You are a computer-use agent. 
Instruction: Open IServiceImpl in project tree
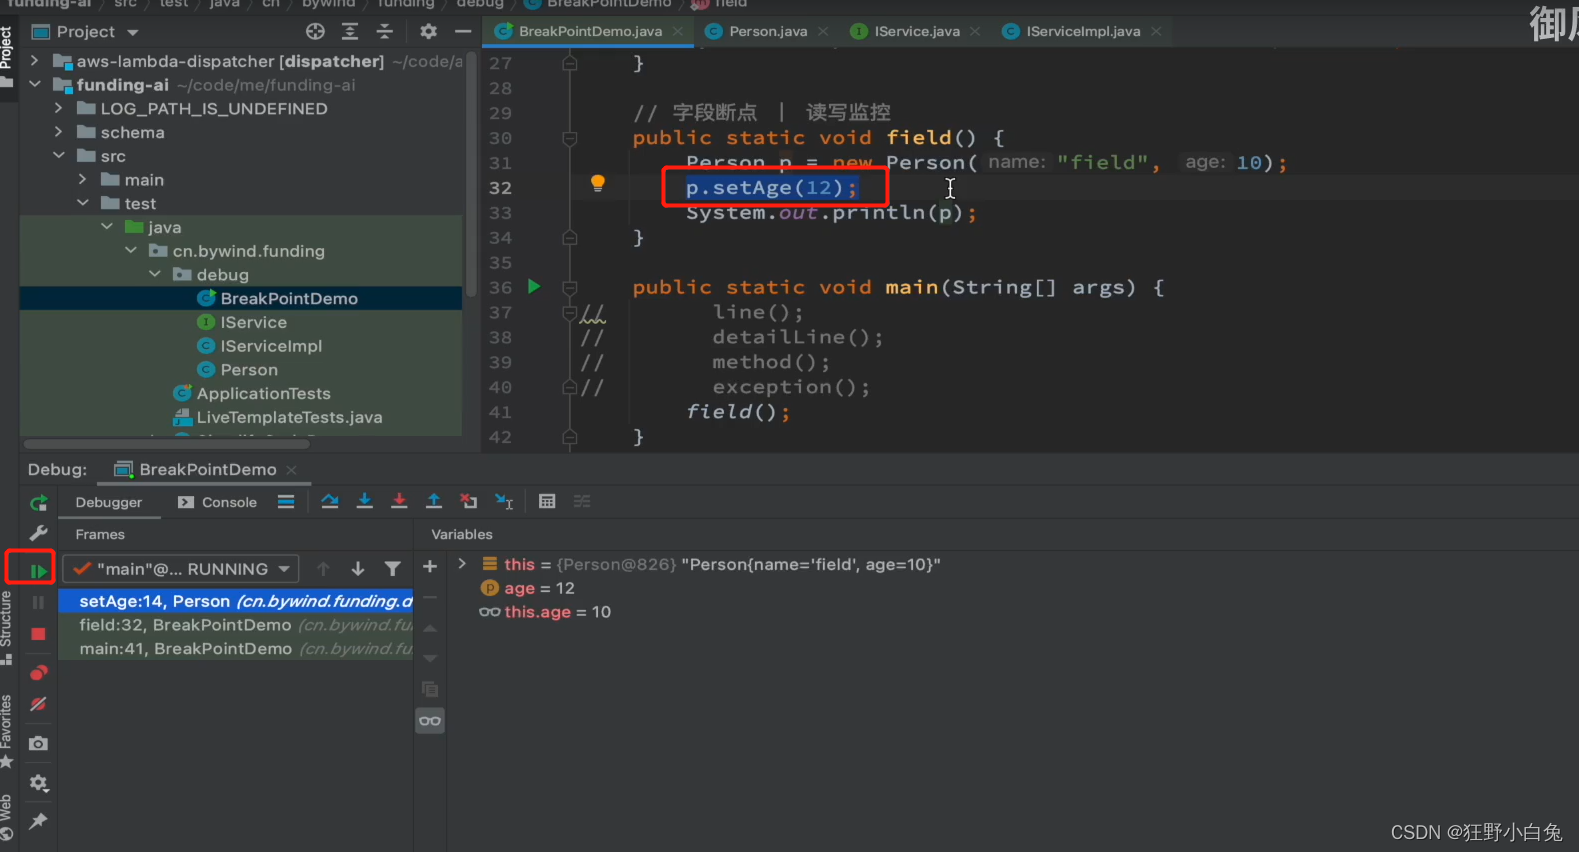click(271, 346)
